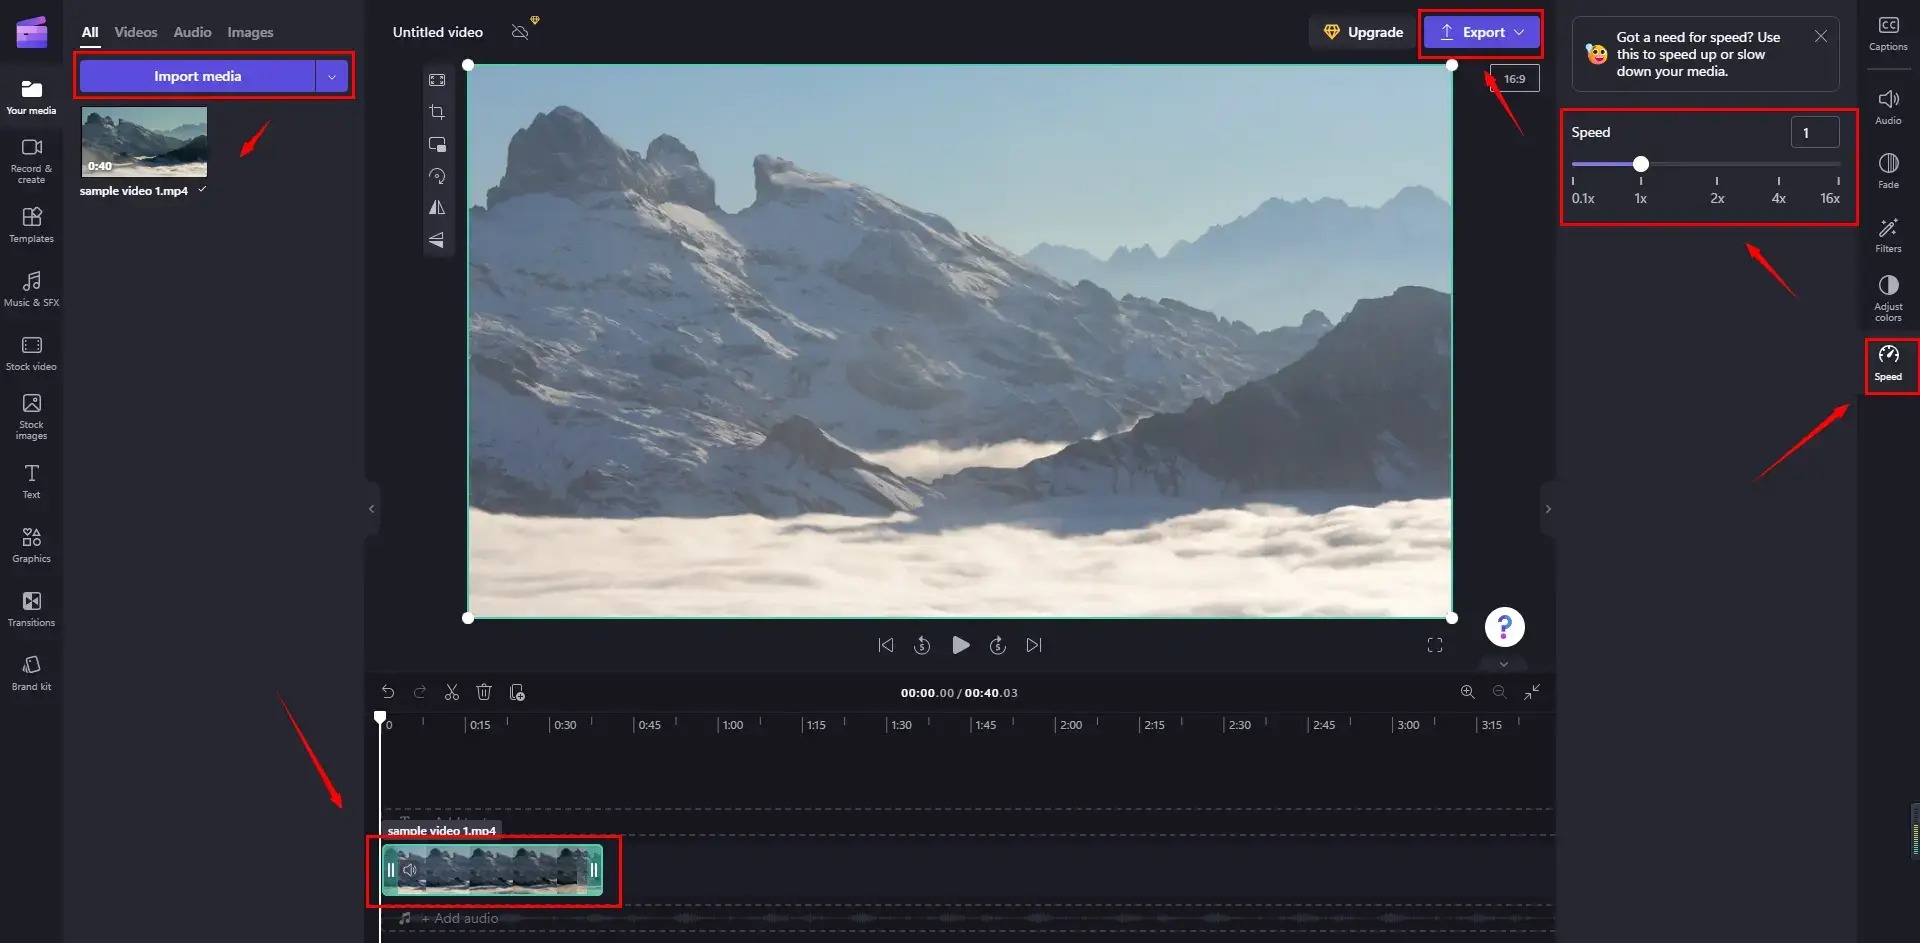Add audio to the timeline track
The image size is (1920, 943).
pyautogui.click(x=459, y=918)
